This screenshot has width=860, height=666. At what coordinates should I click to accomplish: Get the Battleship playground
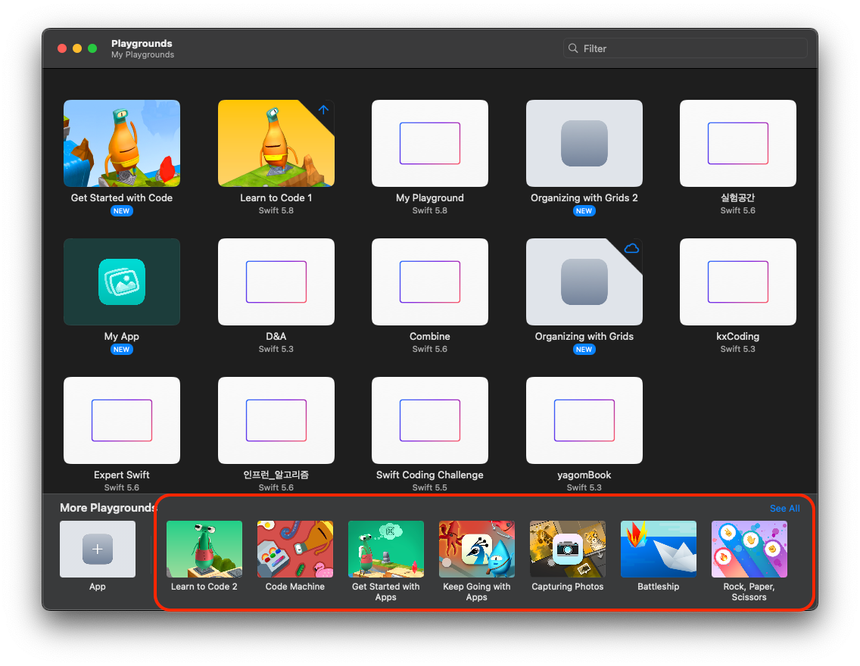[658, 549]
